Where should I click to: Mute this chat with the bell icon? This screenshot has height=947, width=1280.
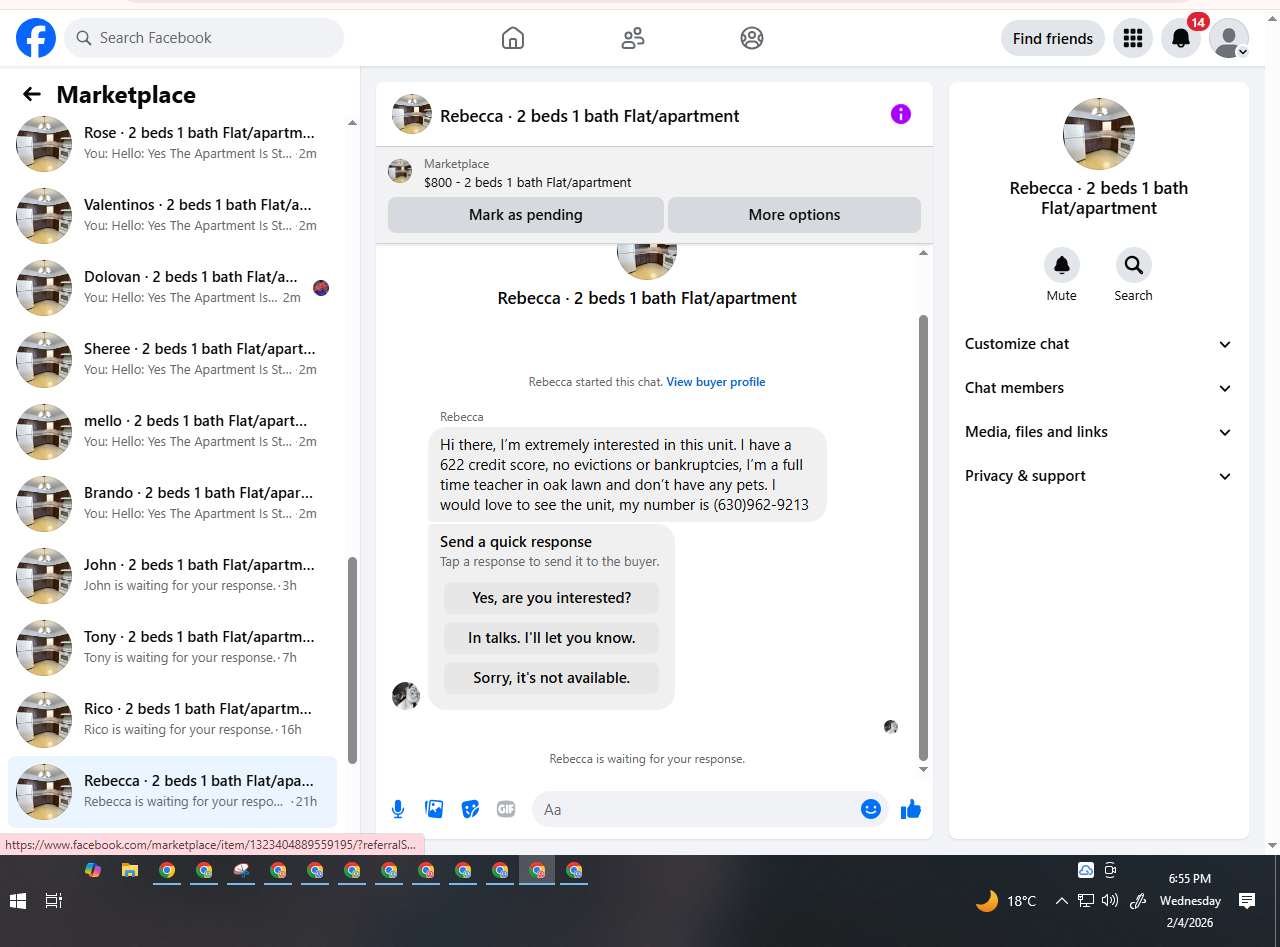(x=1062, y=265)
